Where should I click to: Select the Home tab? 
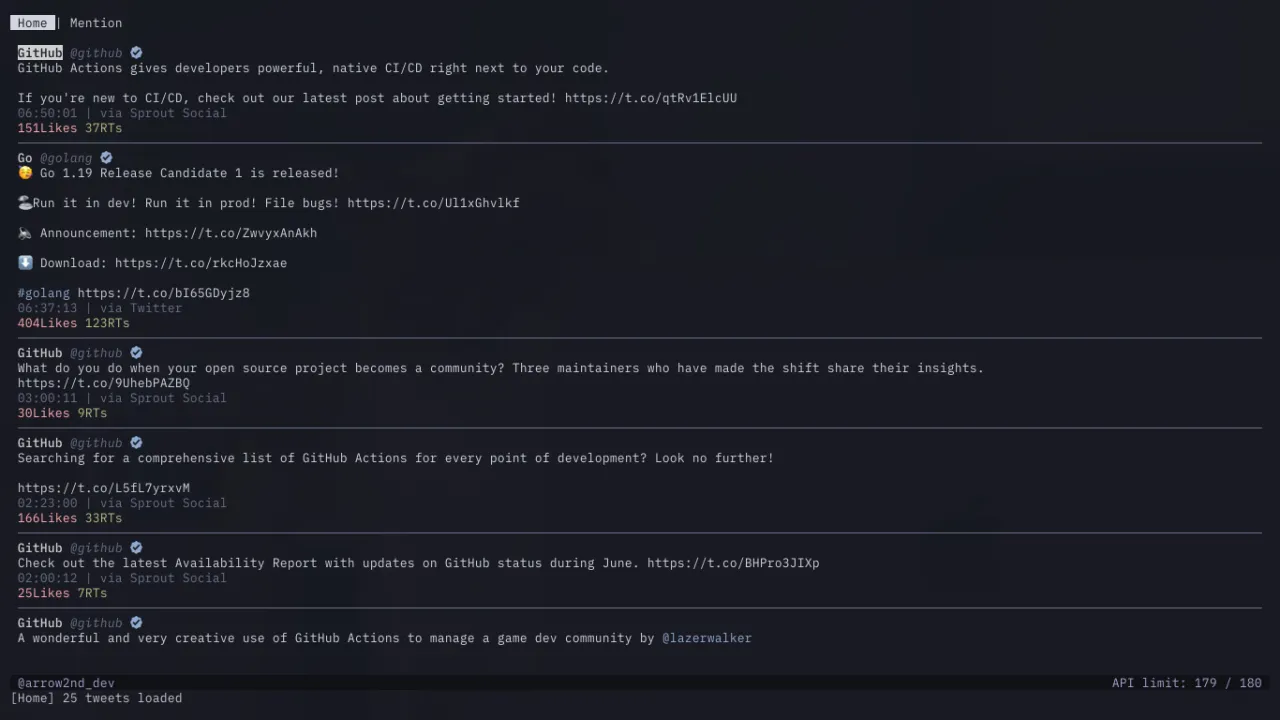32,23
